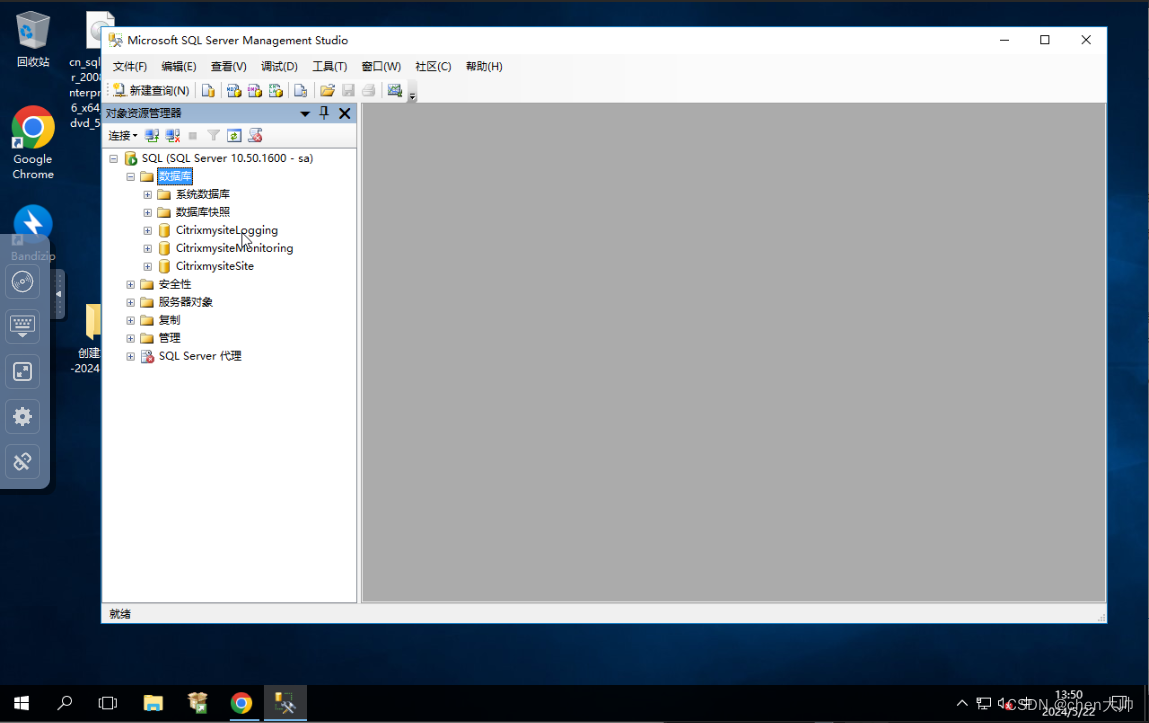Select the 系统数据库 tree item
1149x723 pixels.
pos(203,194)
